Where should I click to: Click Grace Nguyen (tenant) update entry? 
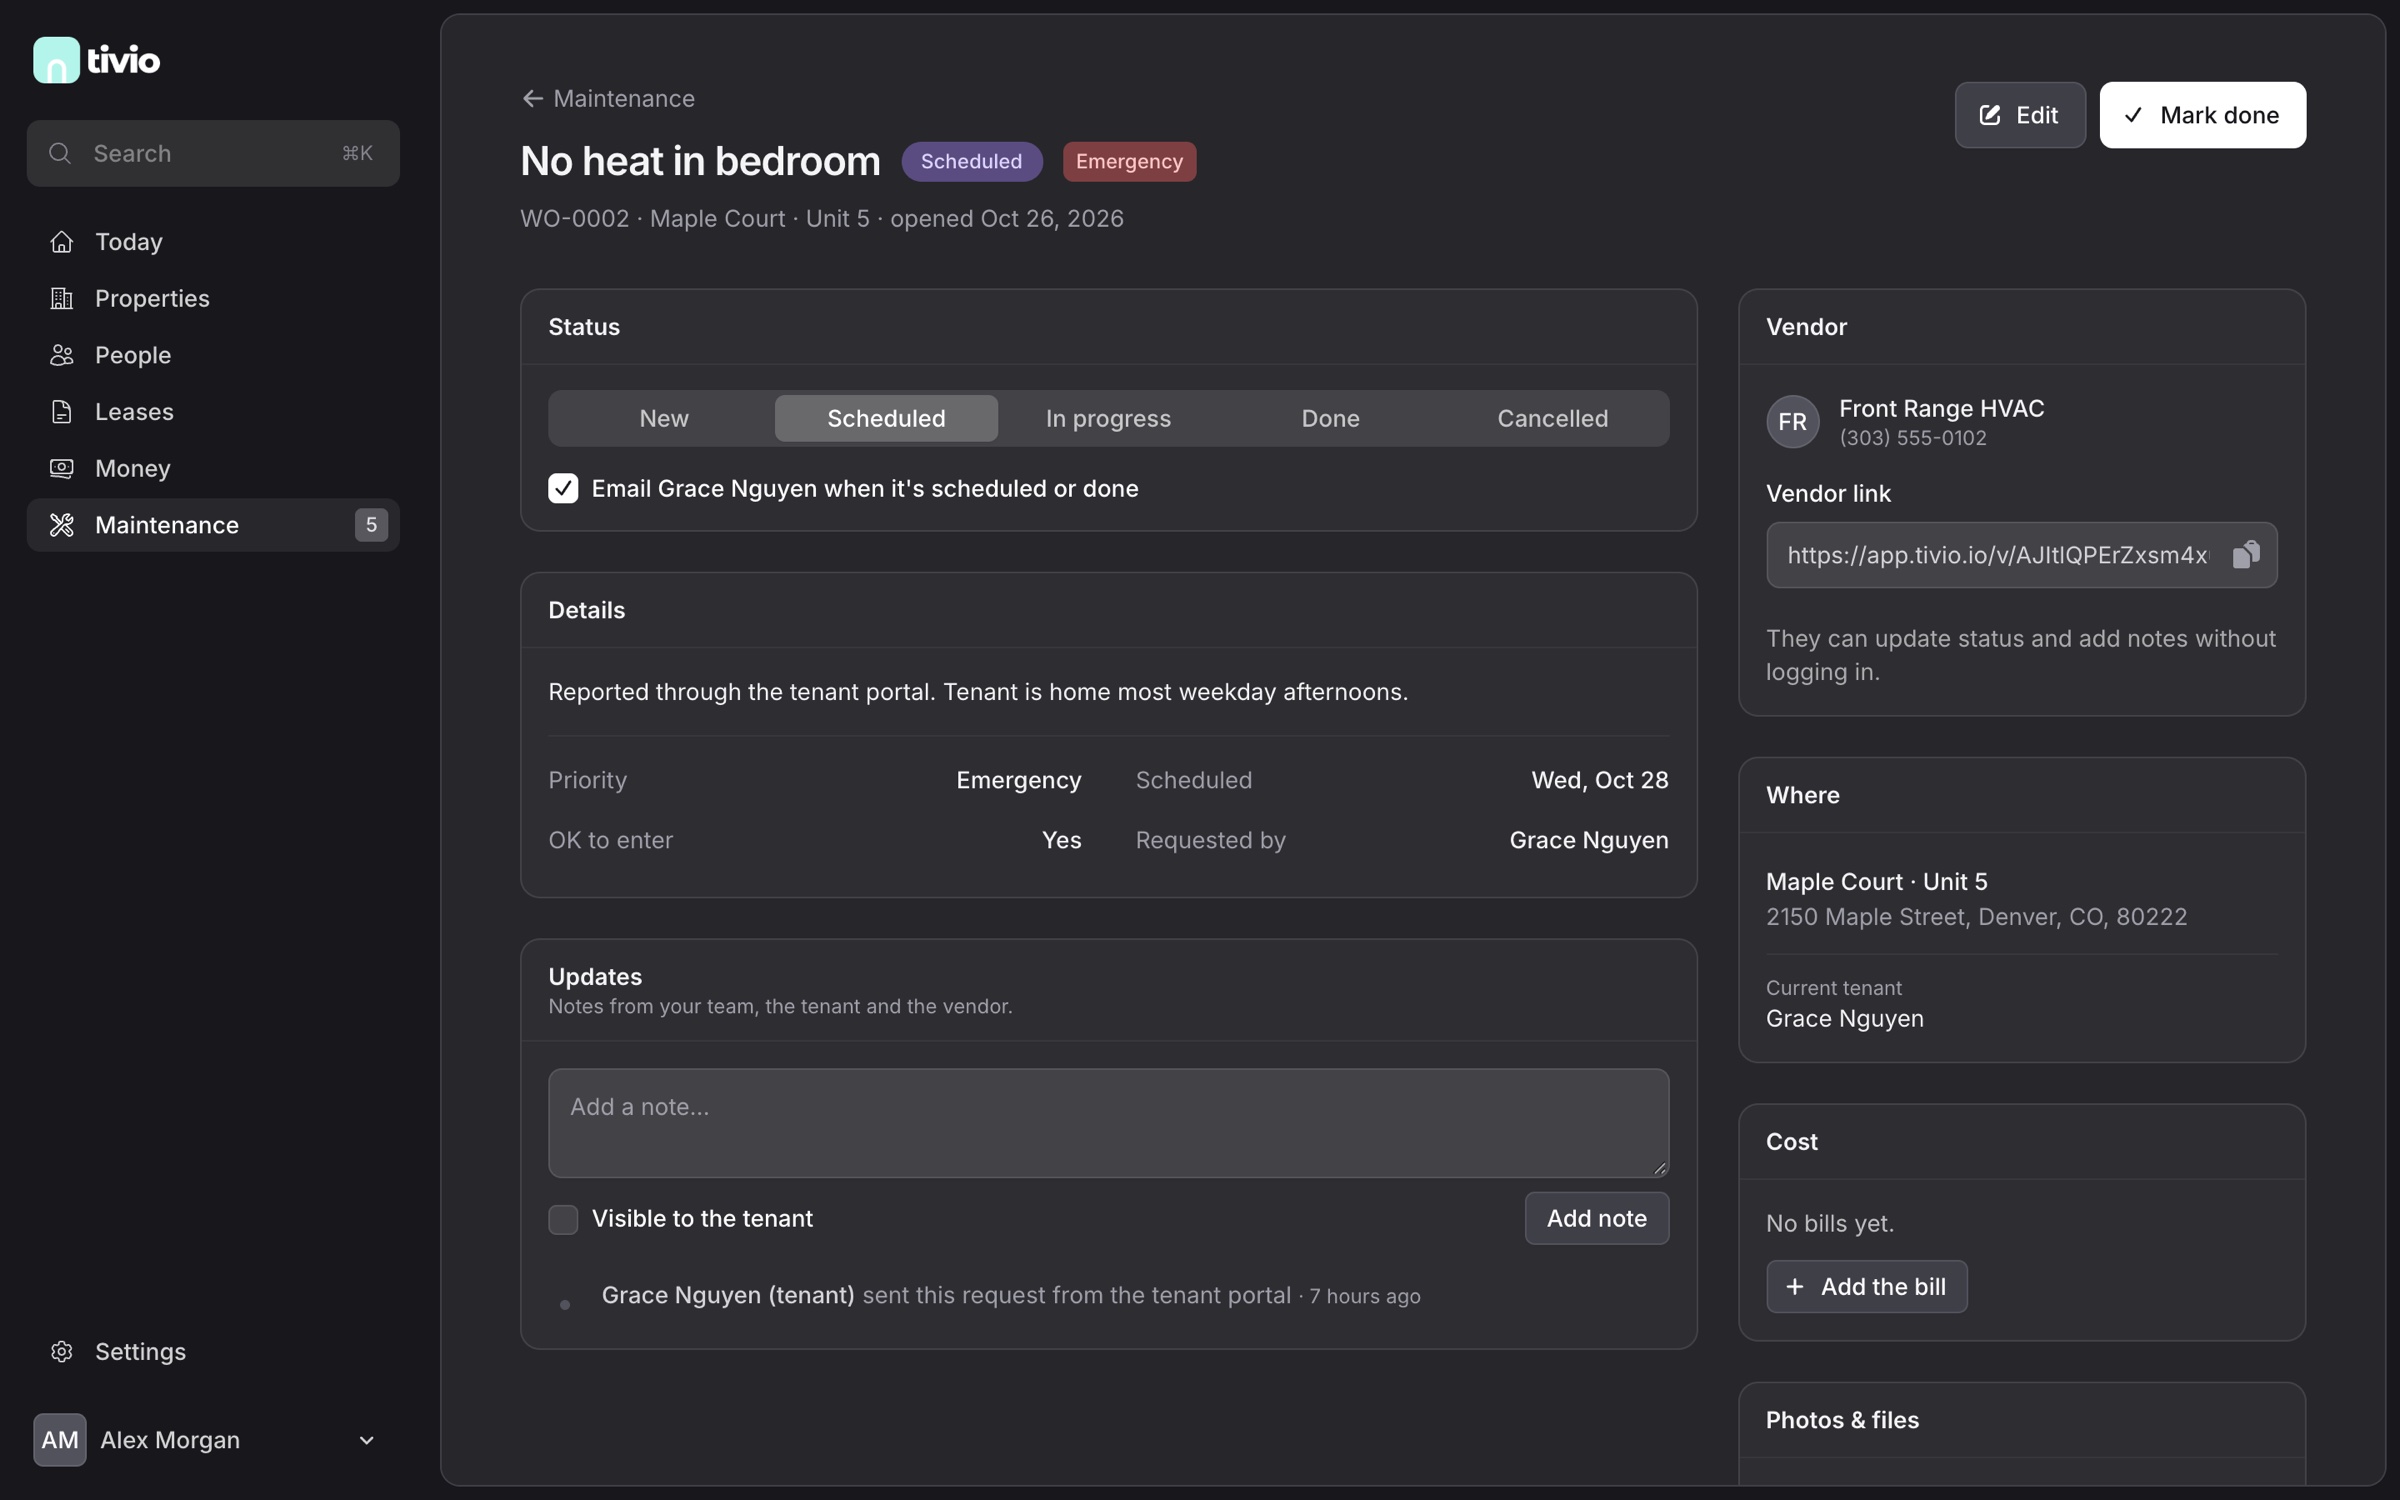click(728, 1295)
